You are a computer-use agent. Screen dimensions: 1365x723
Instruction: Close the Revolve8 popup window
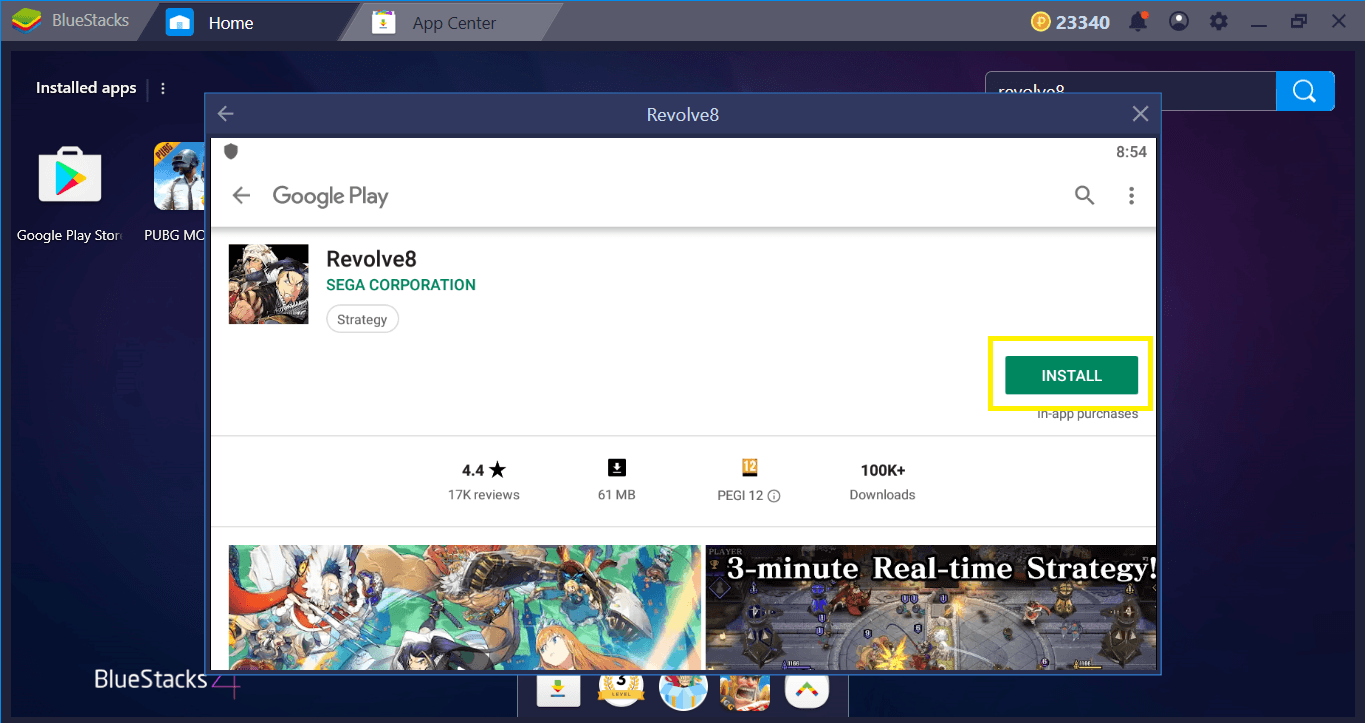coord(1139,114)
